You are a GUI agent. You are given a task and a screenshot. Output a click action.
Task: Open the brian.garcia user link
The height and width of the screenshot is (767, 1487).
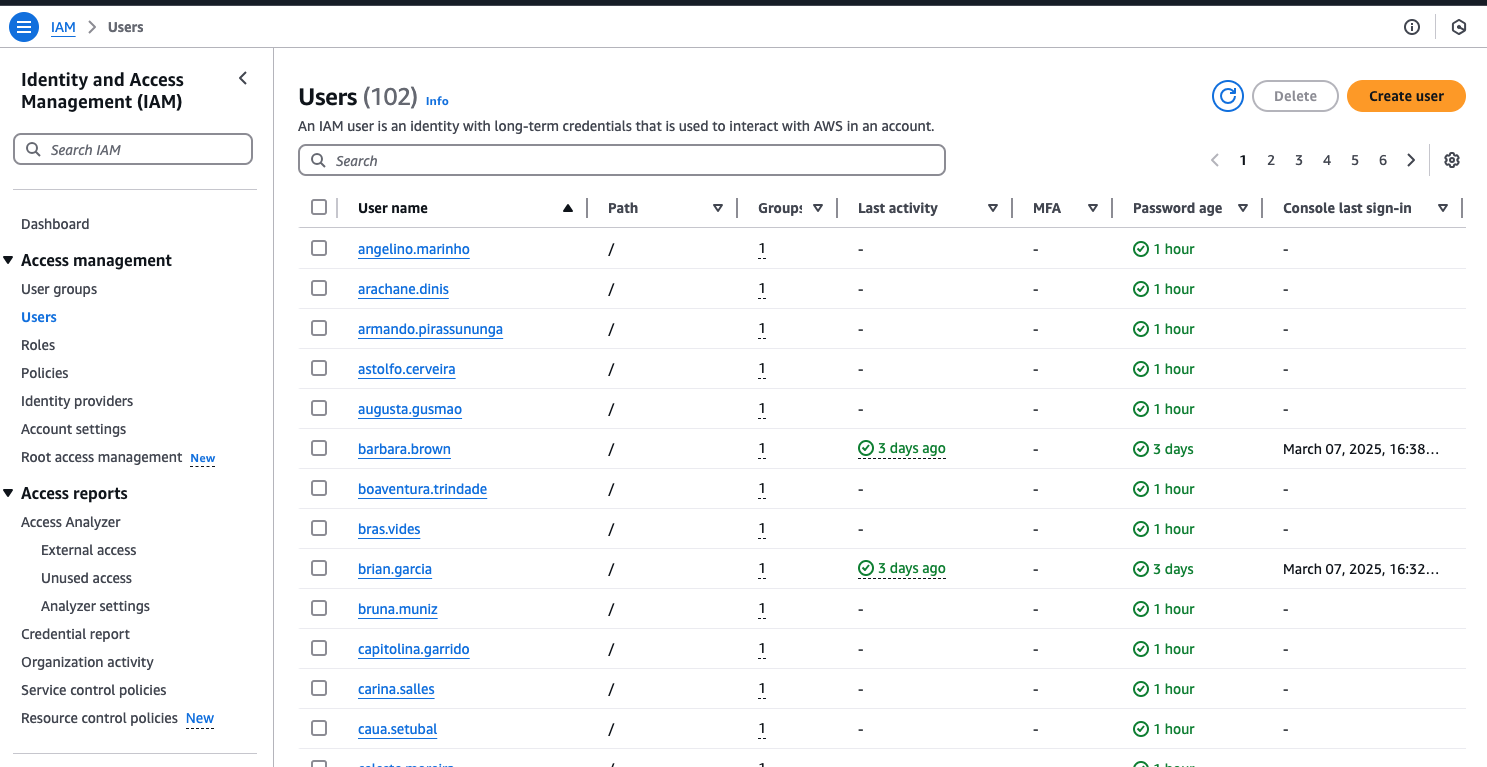click(x=395, y=569)
